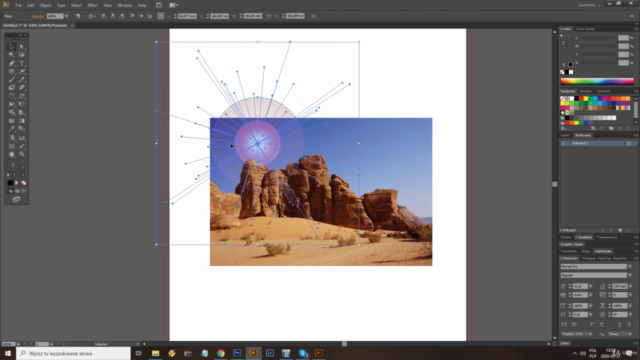Open the font family dropdown Myriad Pro
Screen dimensions: 640x360
click(x=630, y=267)
